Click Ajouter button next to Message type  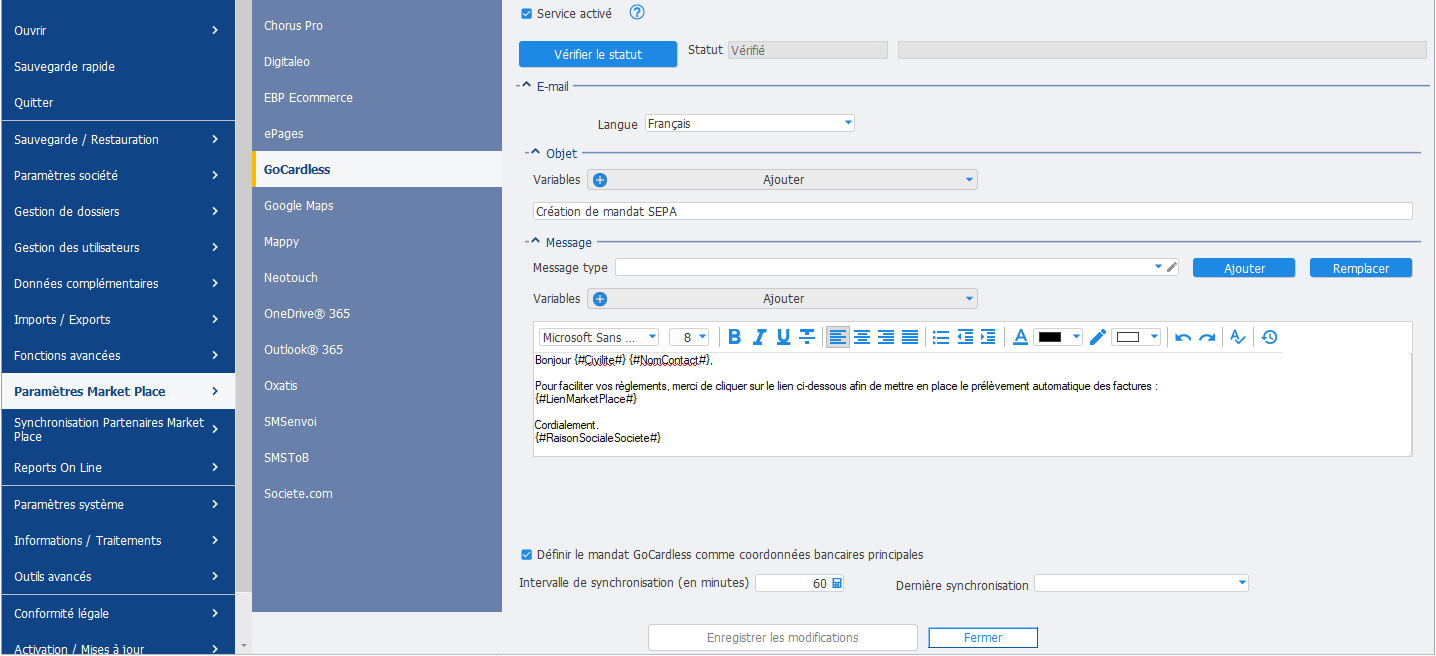point(1244,268)
